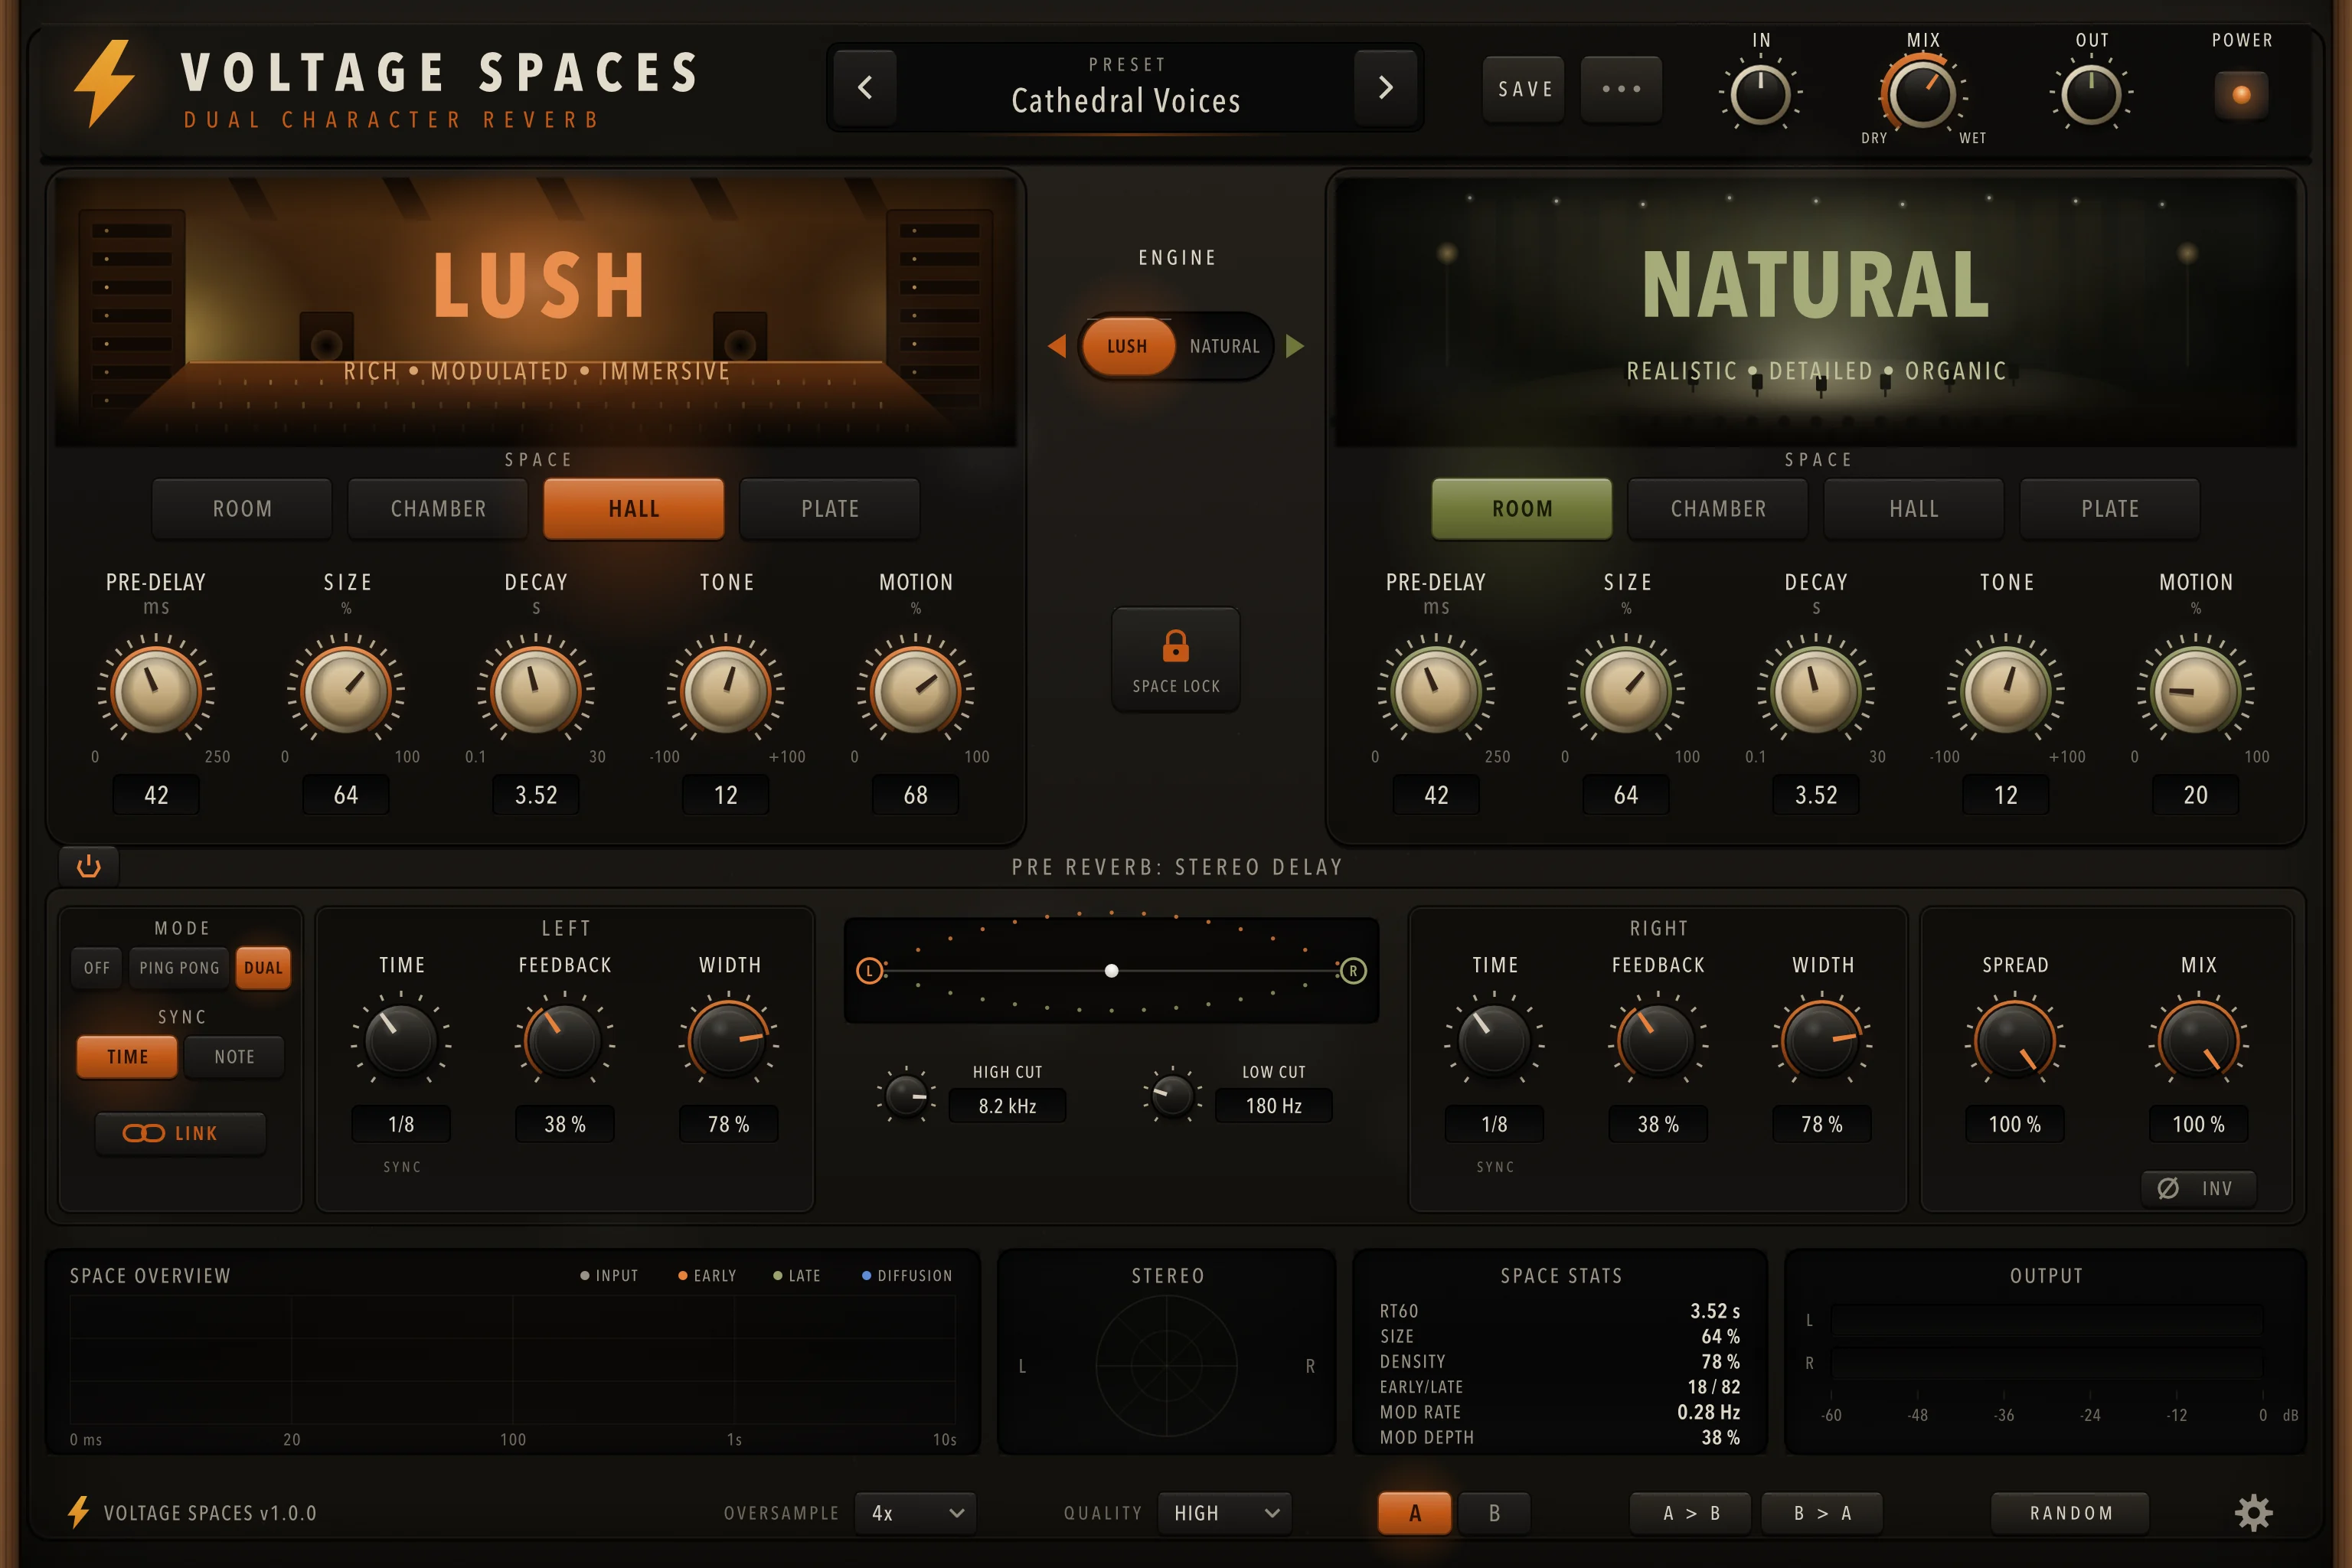The height and width of the screenshot is (1568, 2352).
Task: Select Natural ROOM space
Action: [1522, 509]
